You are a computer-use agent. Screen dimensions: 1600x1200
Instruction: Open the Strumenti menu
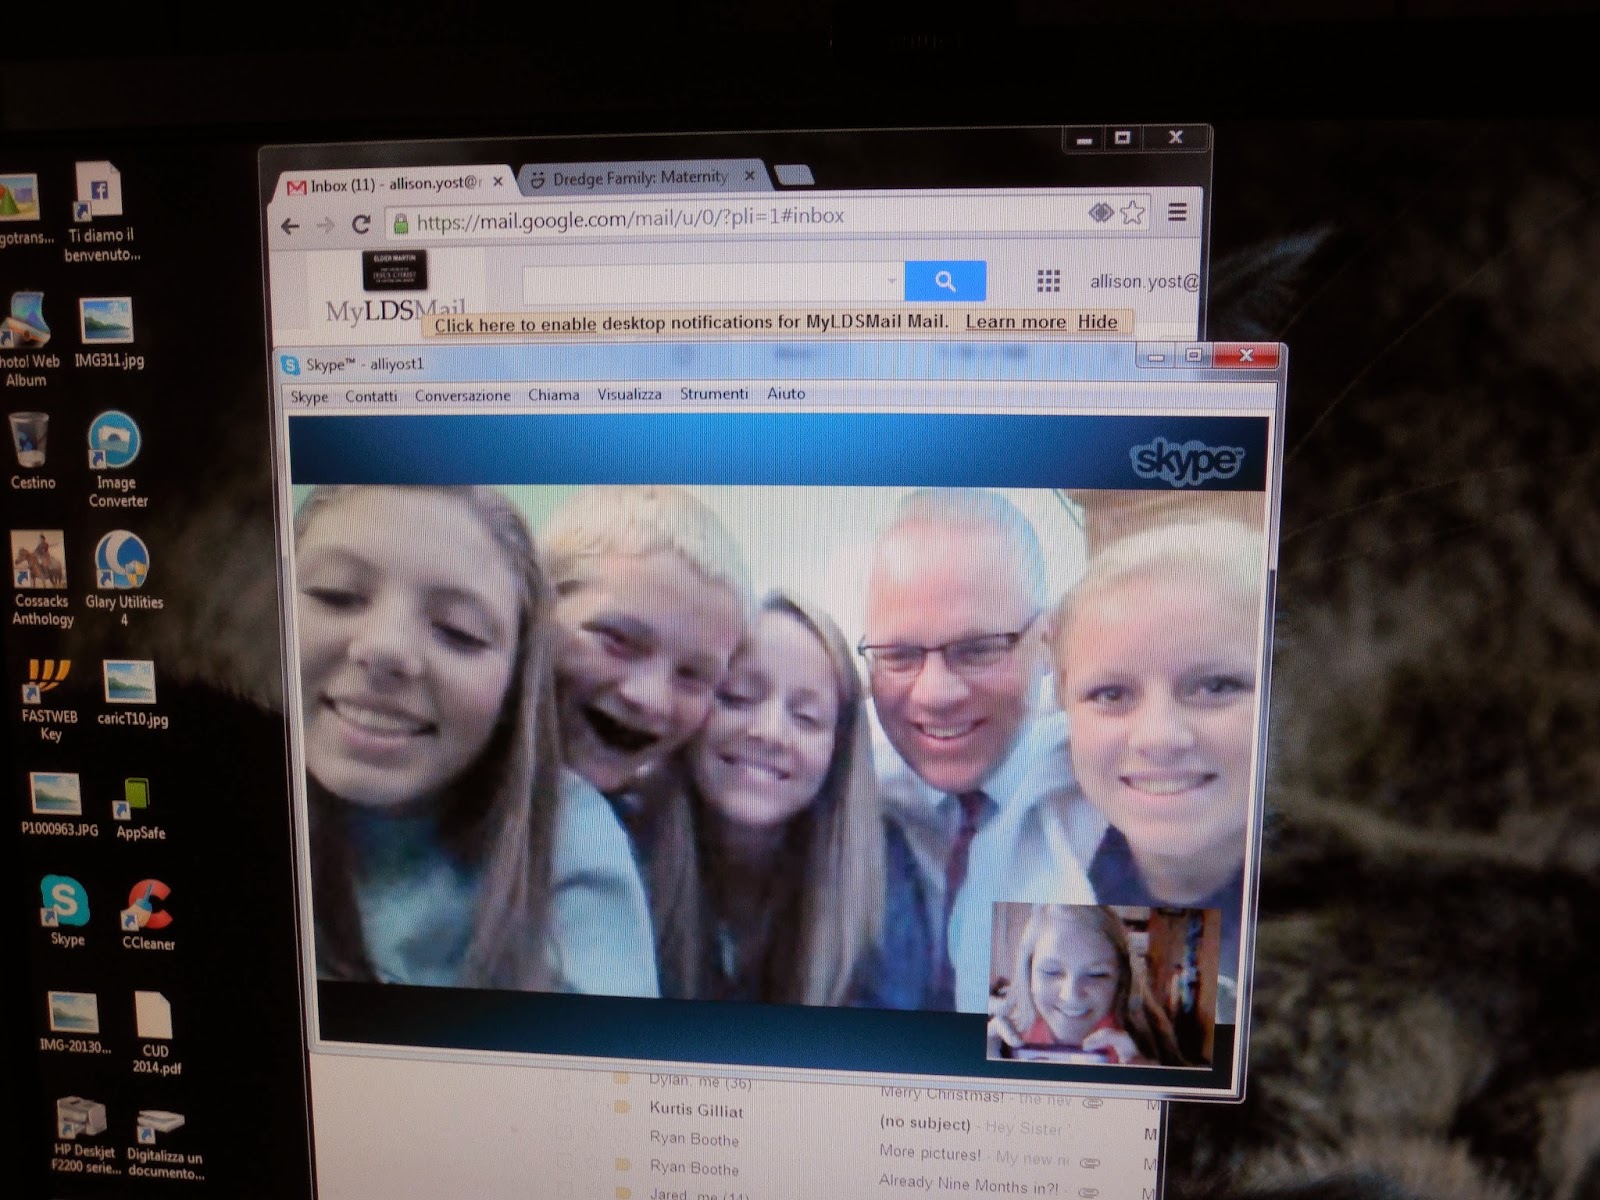(x=714, y=394)
